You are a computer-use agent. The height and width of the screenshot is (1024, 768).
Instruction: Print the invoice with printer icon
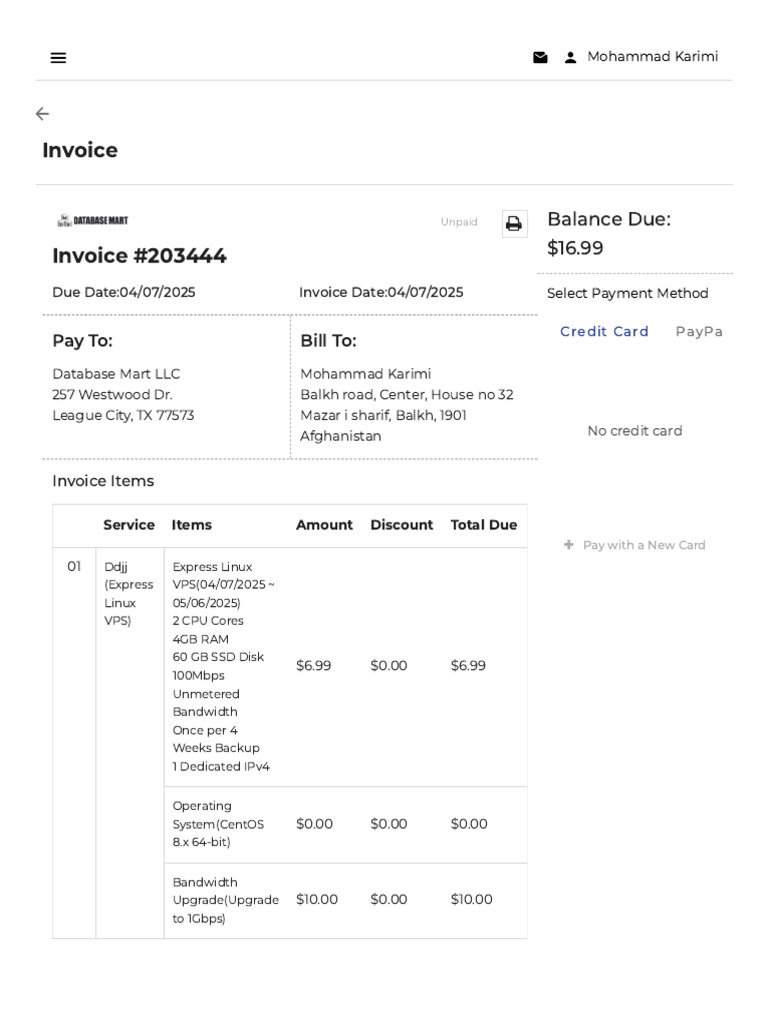(514, 224)
